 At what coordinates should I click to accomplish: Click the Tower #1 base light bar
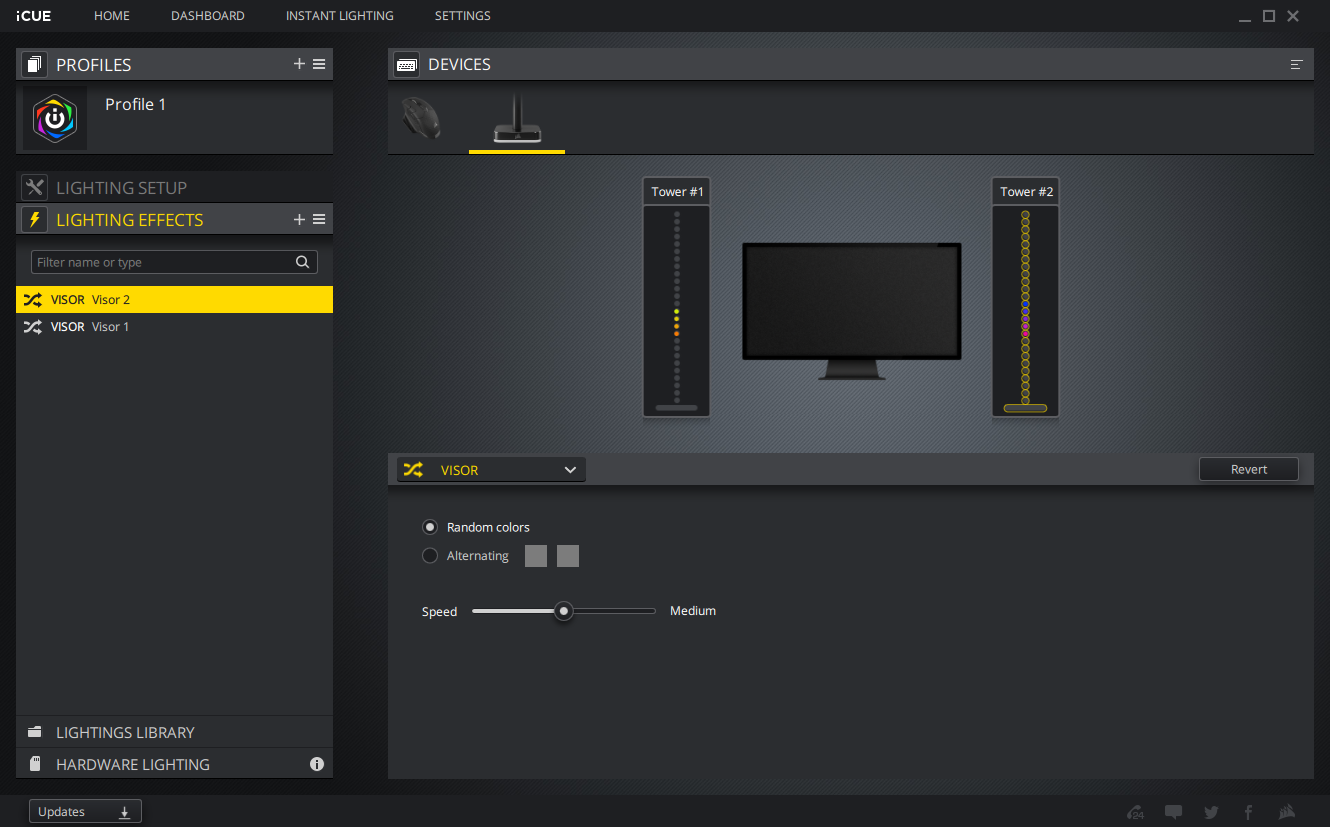pos(677,408)
